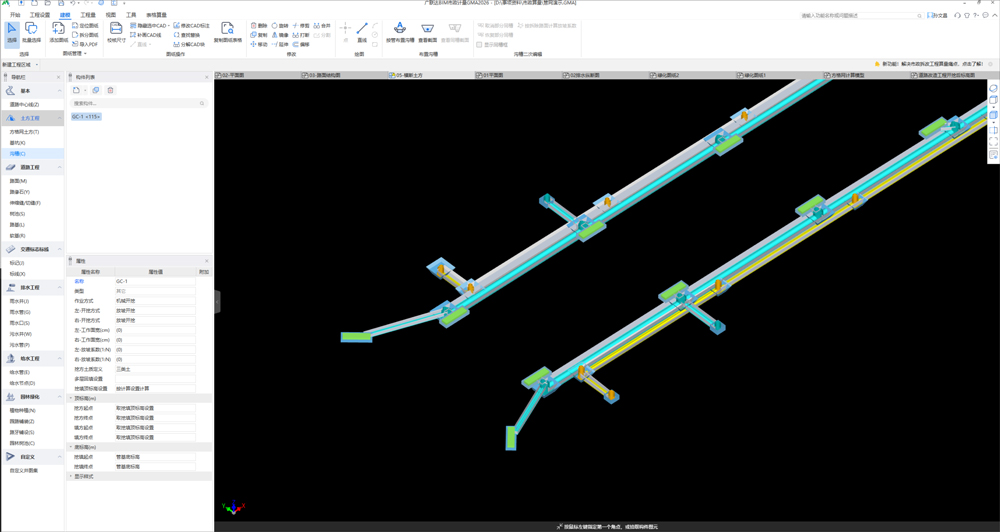Viewport: 1000px width, 532px height.
Task: Open the 校核尺寸 check dimension tool
Action: (x=116, y=33)
